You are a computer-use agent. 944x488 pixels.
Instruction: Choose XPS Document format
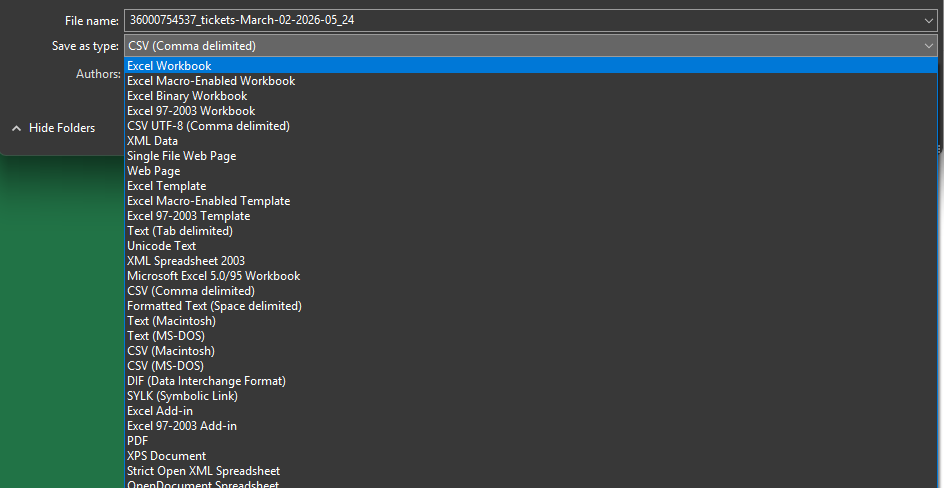[530, 456]
